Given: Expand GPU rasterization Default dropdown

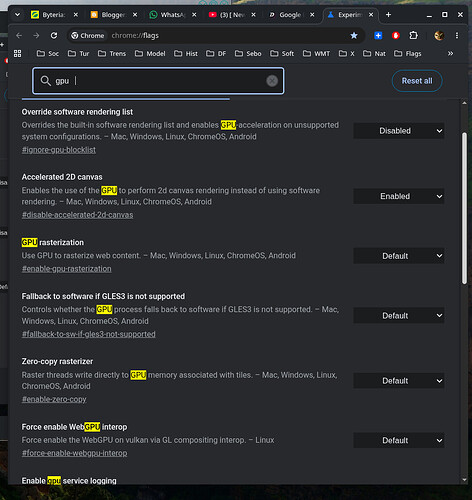Looking at the screenshot, I should pyautogui.click(x=399, y=256).
